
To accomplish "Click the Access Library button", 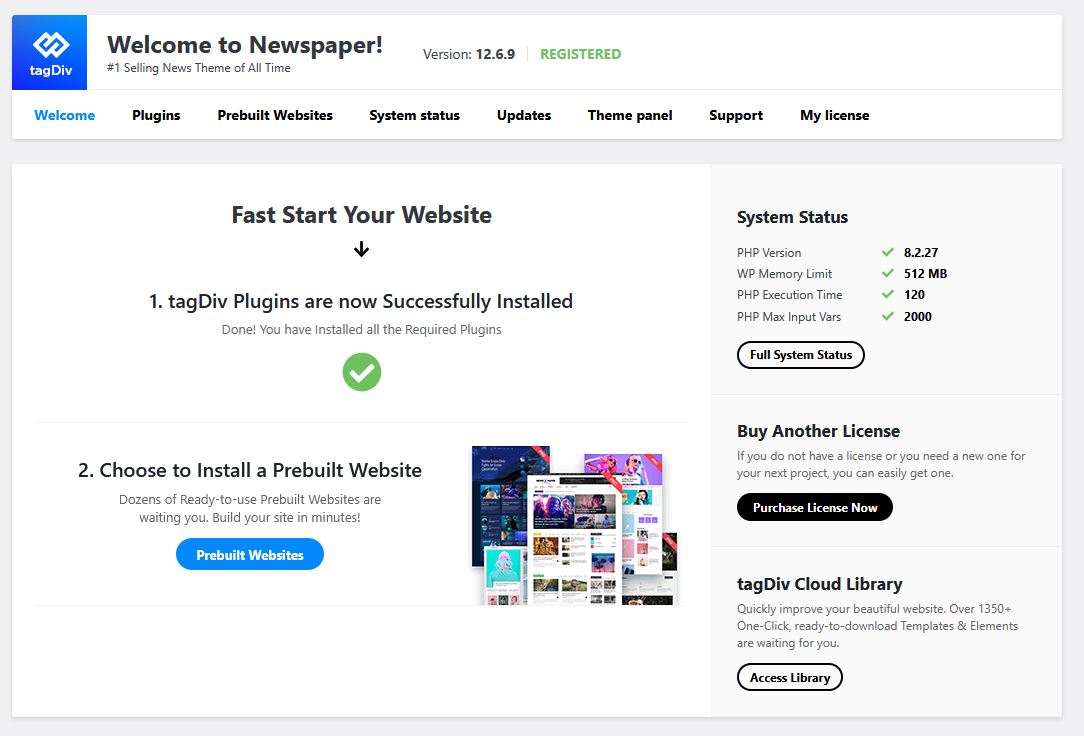I will coord(789,677).
